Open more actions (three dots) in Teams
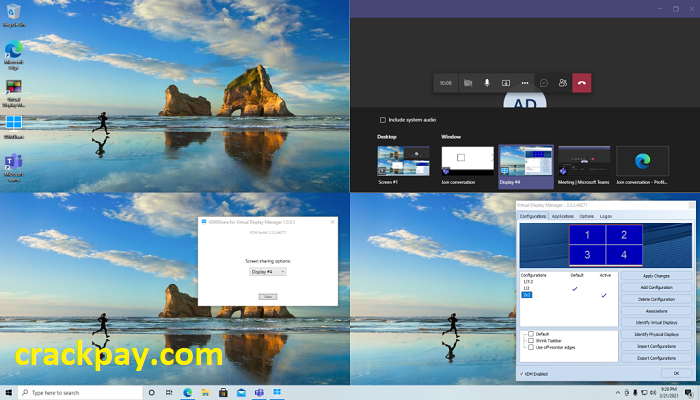700x400 pixels. pyautogui.click(x=525, y=83)
